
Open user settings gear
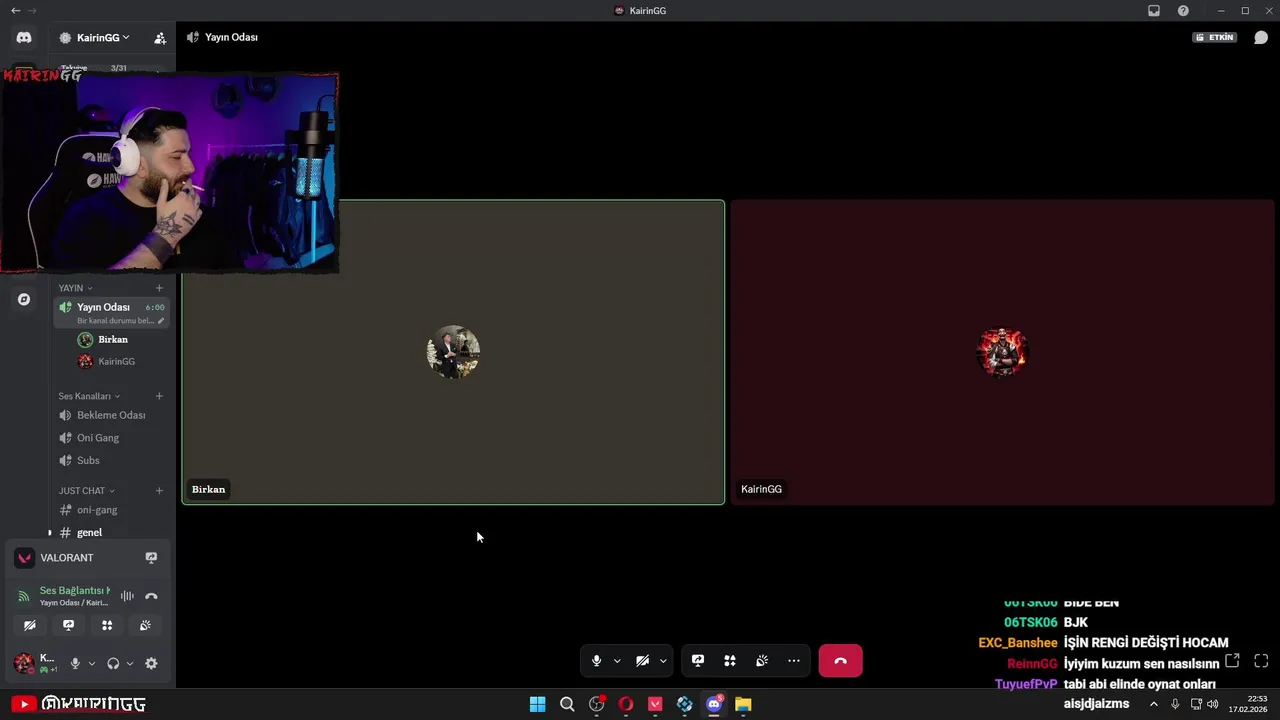151,663
